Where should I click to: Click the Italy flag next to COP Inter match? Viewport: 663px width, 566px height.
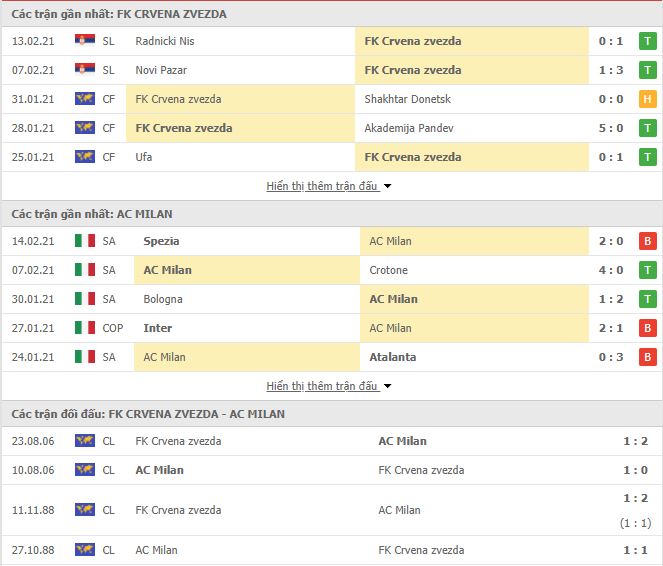pos(85,328)
